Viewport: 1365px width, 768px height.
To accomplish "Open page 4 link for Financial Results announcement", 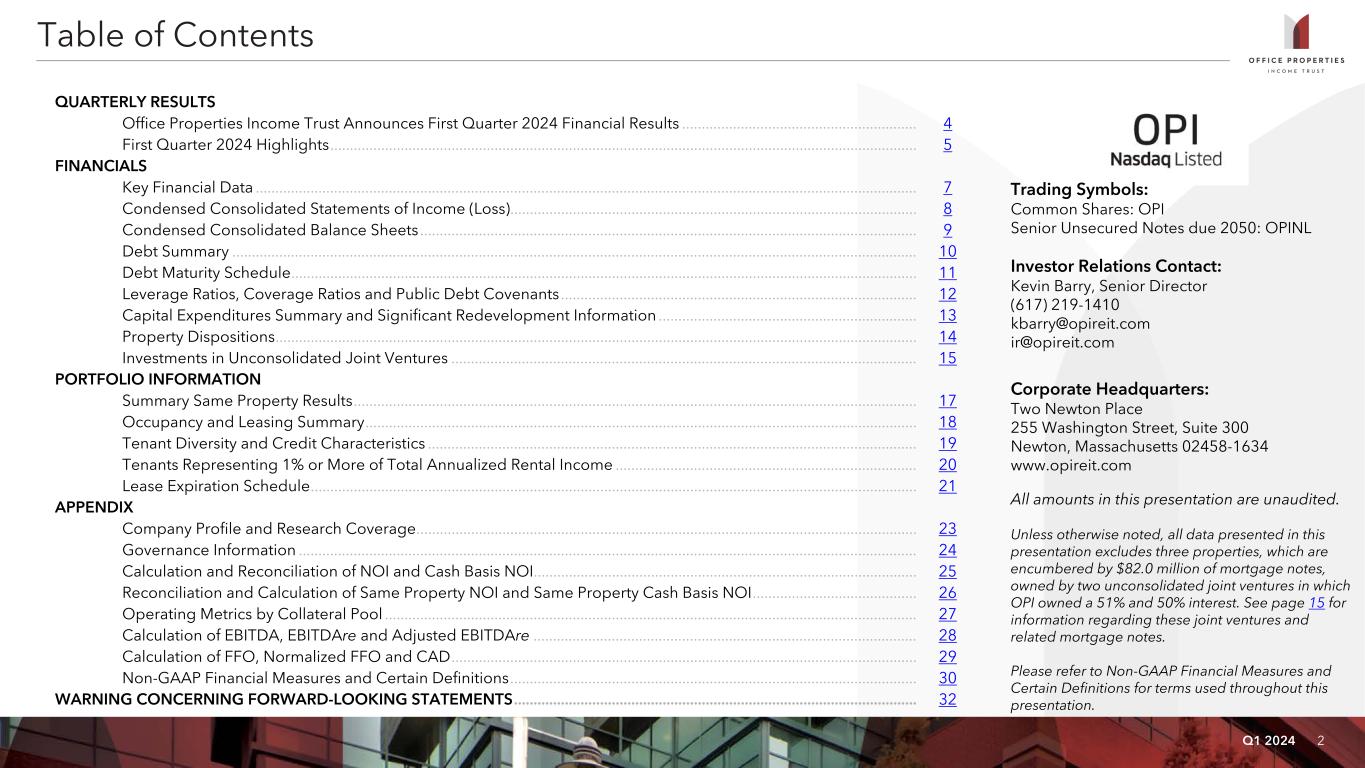I will tap(947, 124).
